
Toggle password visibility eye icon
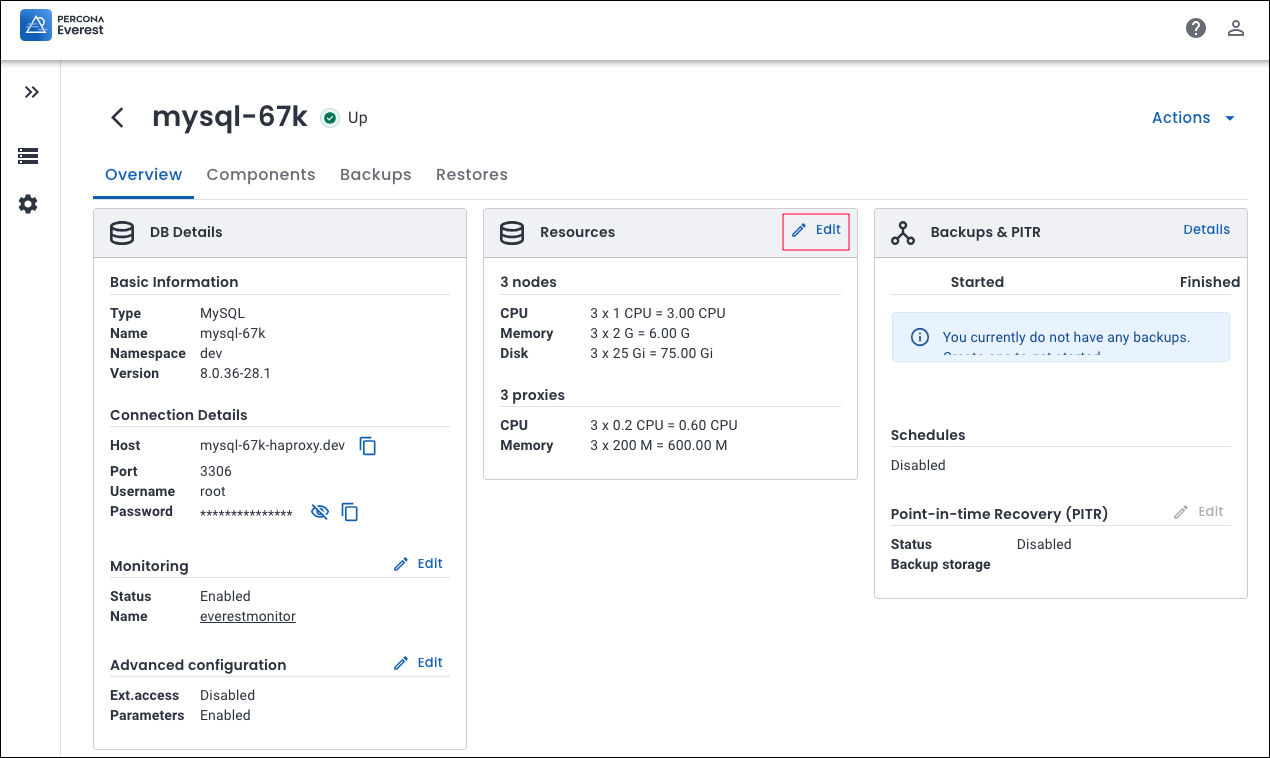pyautogui.click(x=320, y=512)
